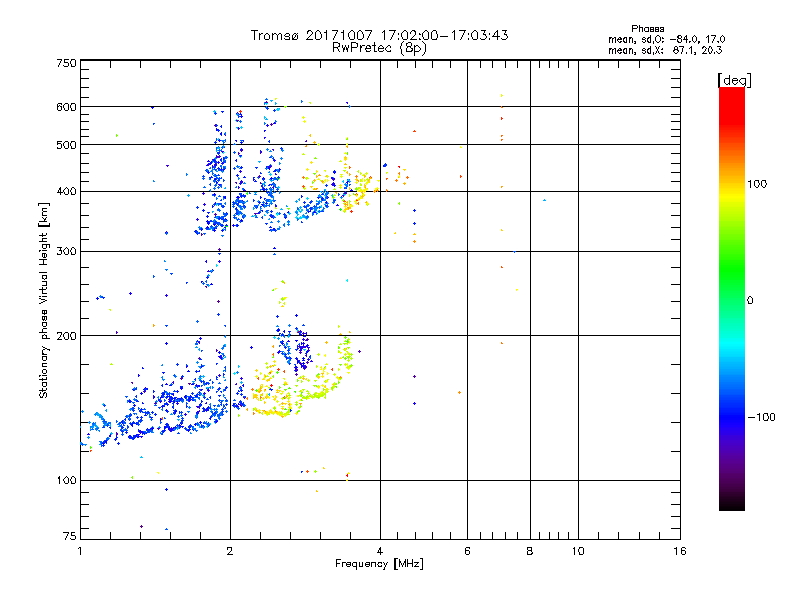Click the plot title 'Tromsø 20171007 17:02:00-17:03:43'
The width and height of the screenshot is (800, 600).
[x=379, y=35]
